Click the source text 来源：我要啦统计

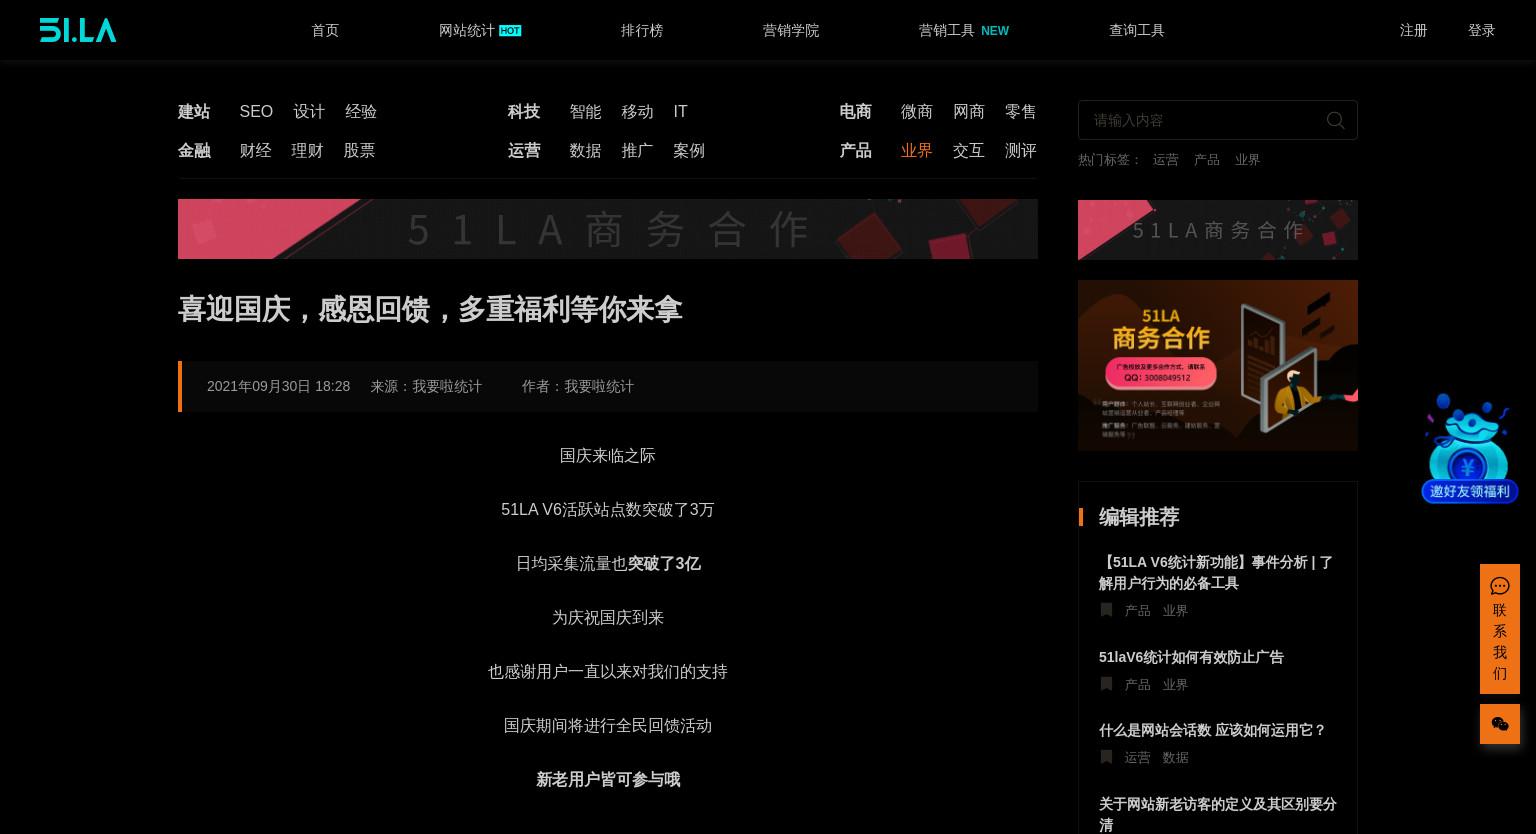coord(426,386)
